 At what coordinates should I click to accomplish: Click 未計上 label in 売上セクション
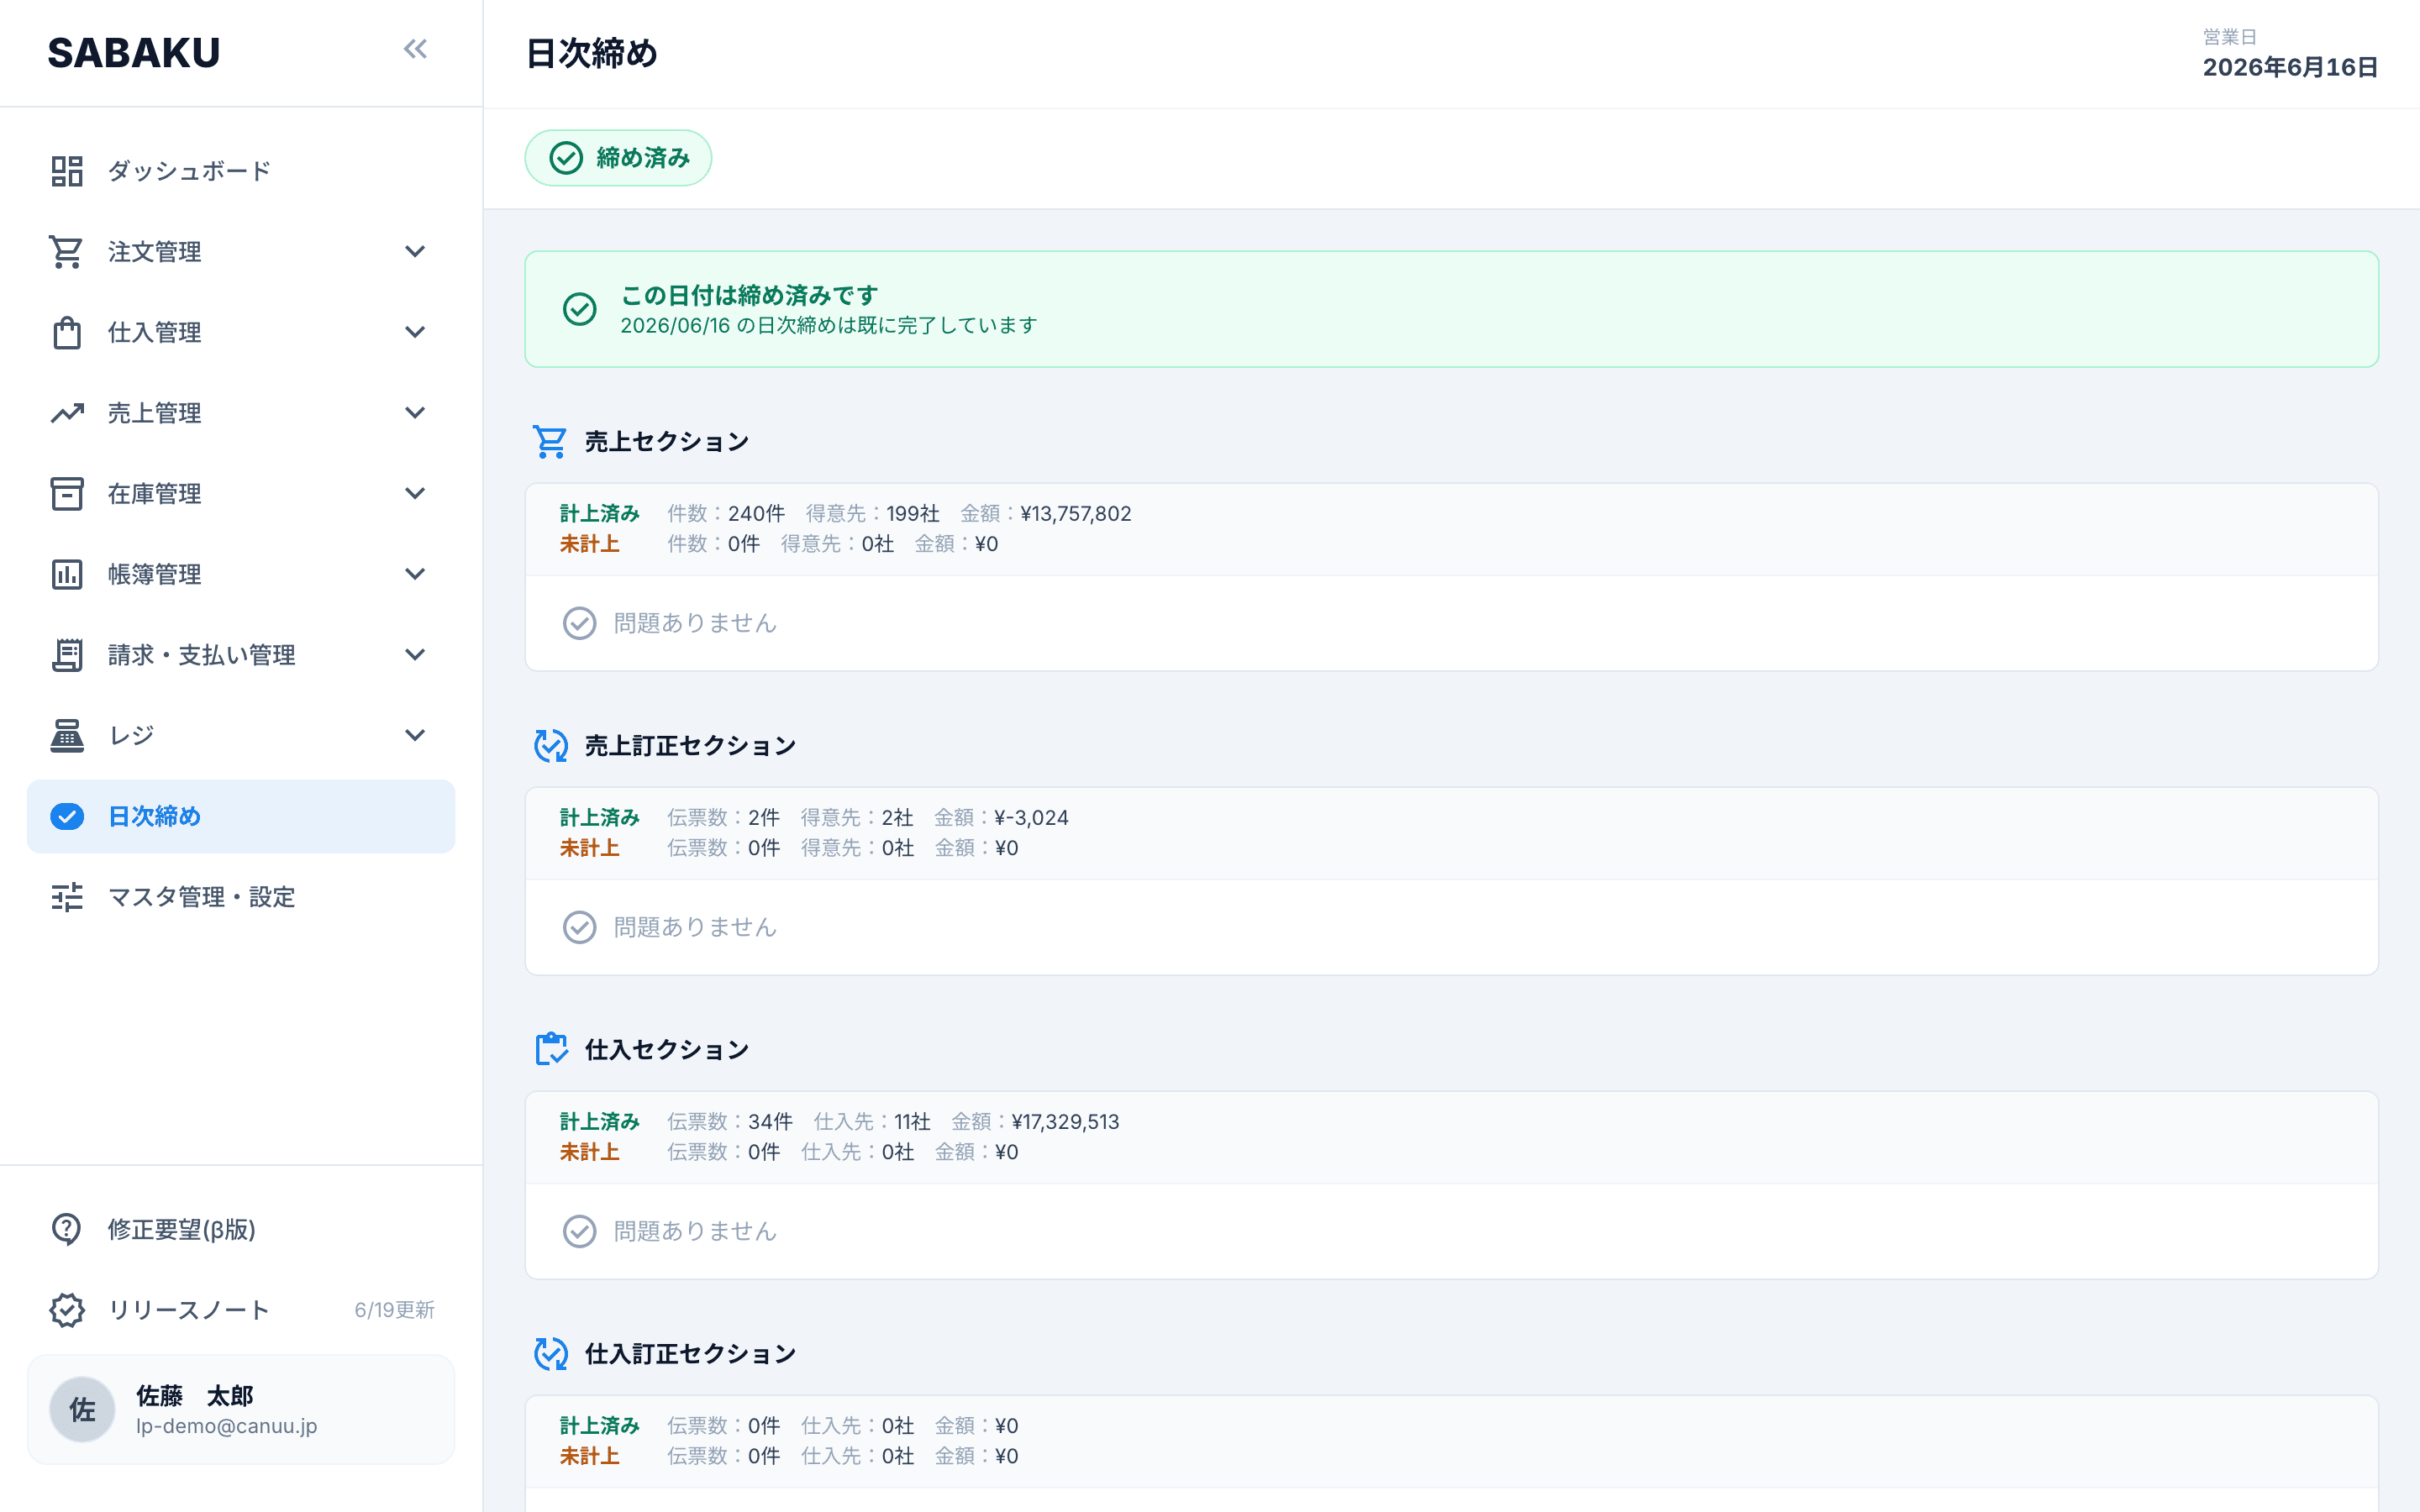coord(589,544)
